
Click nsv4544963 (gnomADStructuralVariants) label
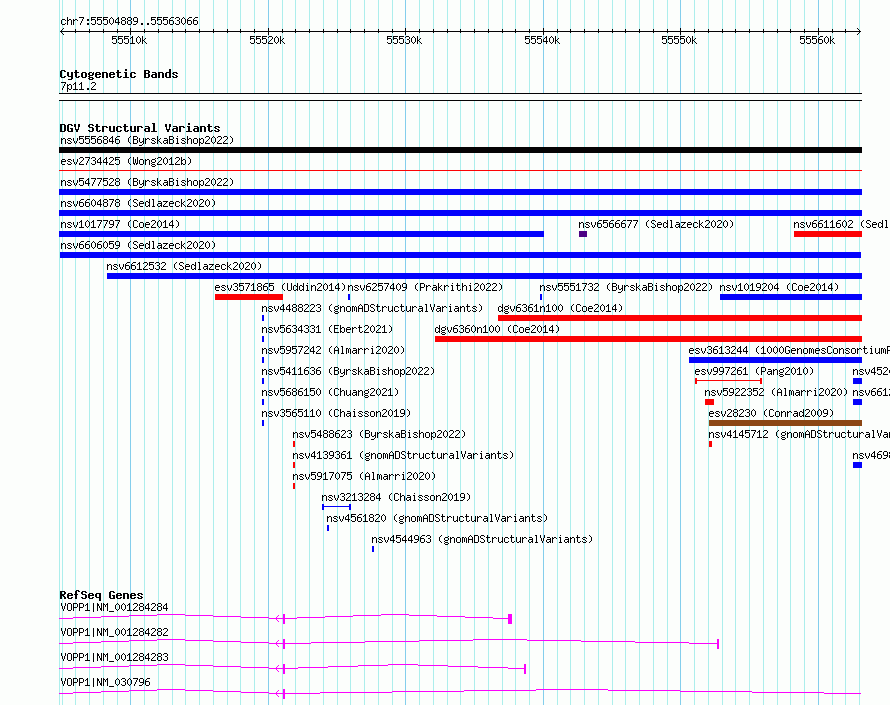tap(482, 539)
